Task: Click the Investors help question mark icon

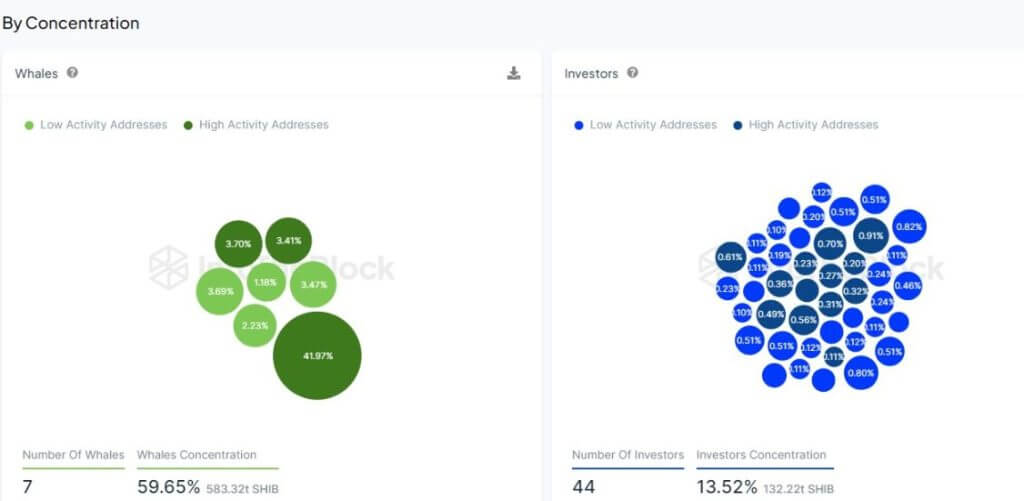Action: click(x=632, y=73)
